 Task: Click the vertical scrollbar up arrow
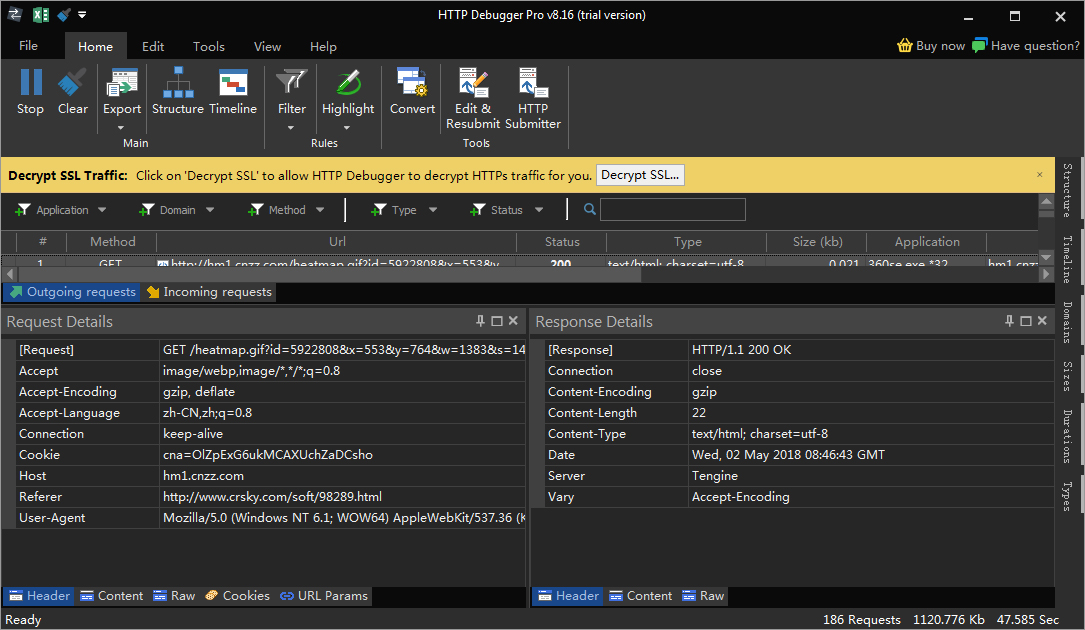1046,201
